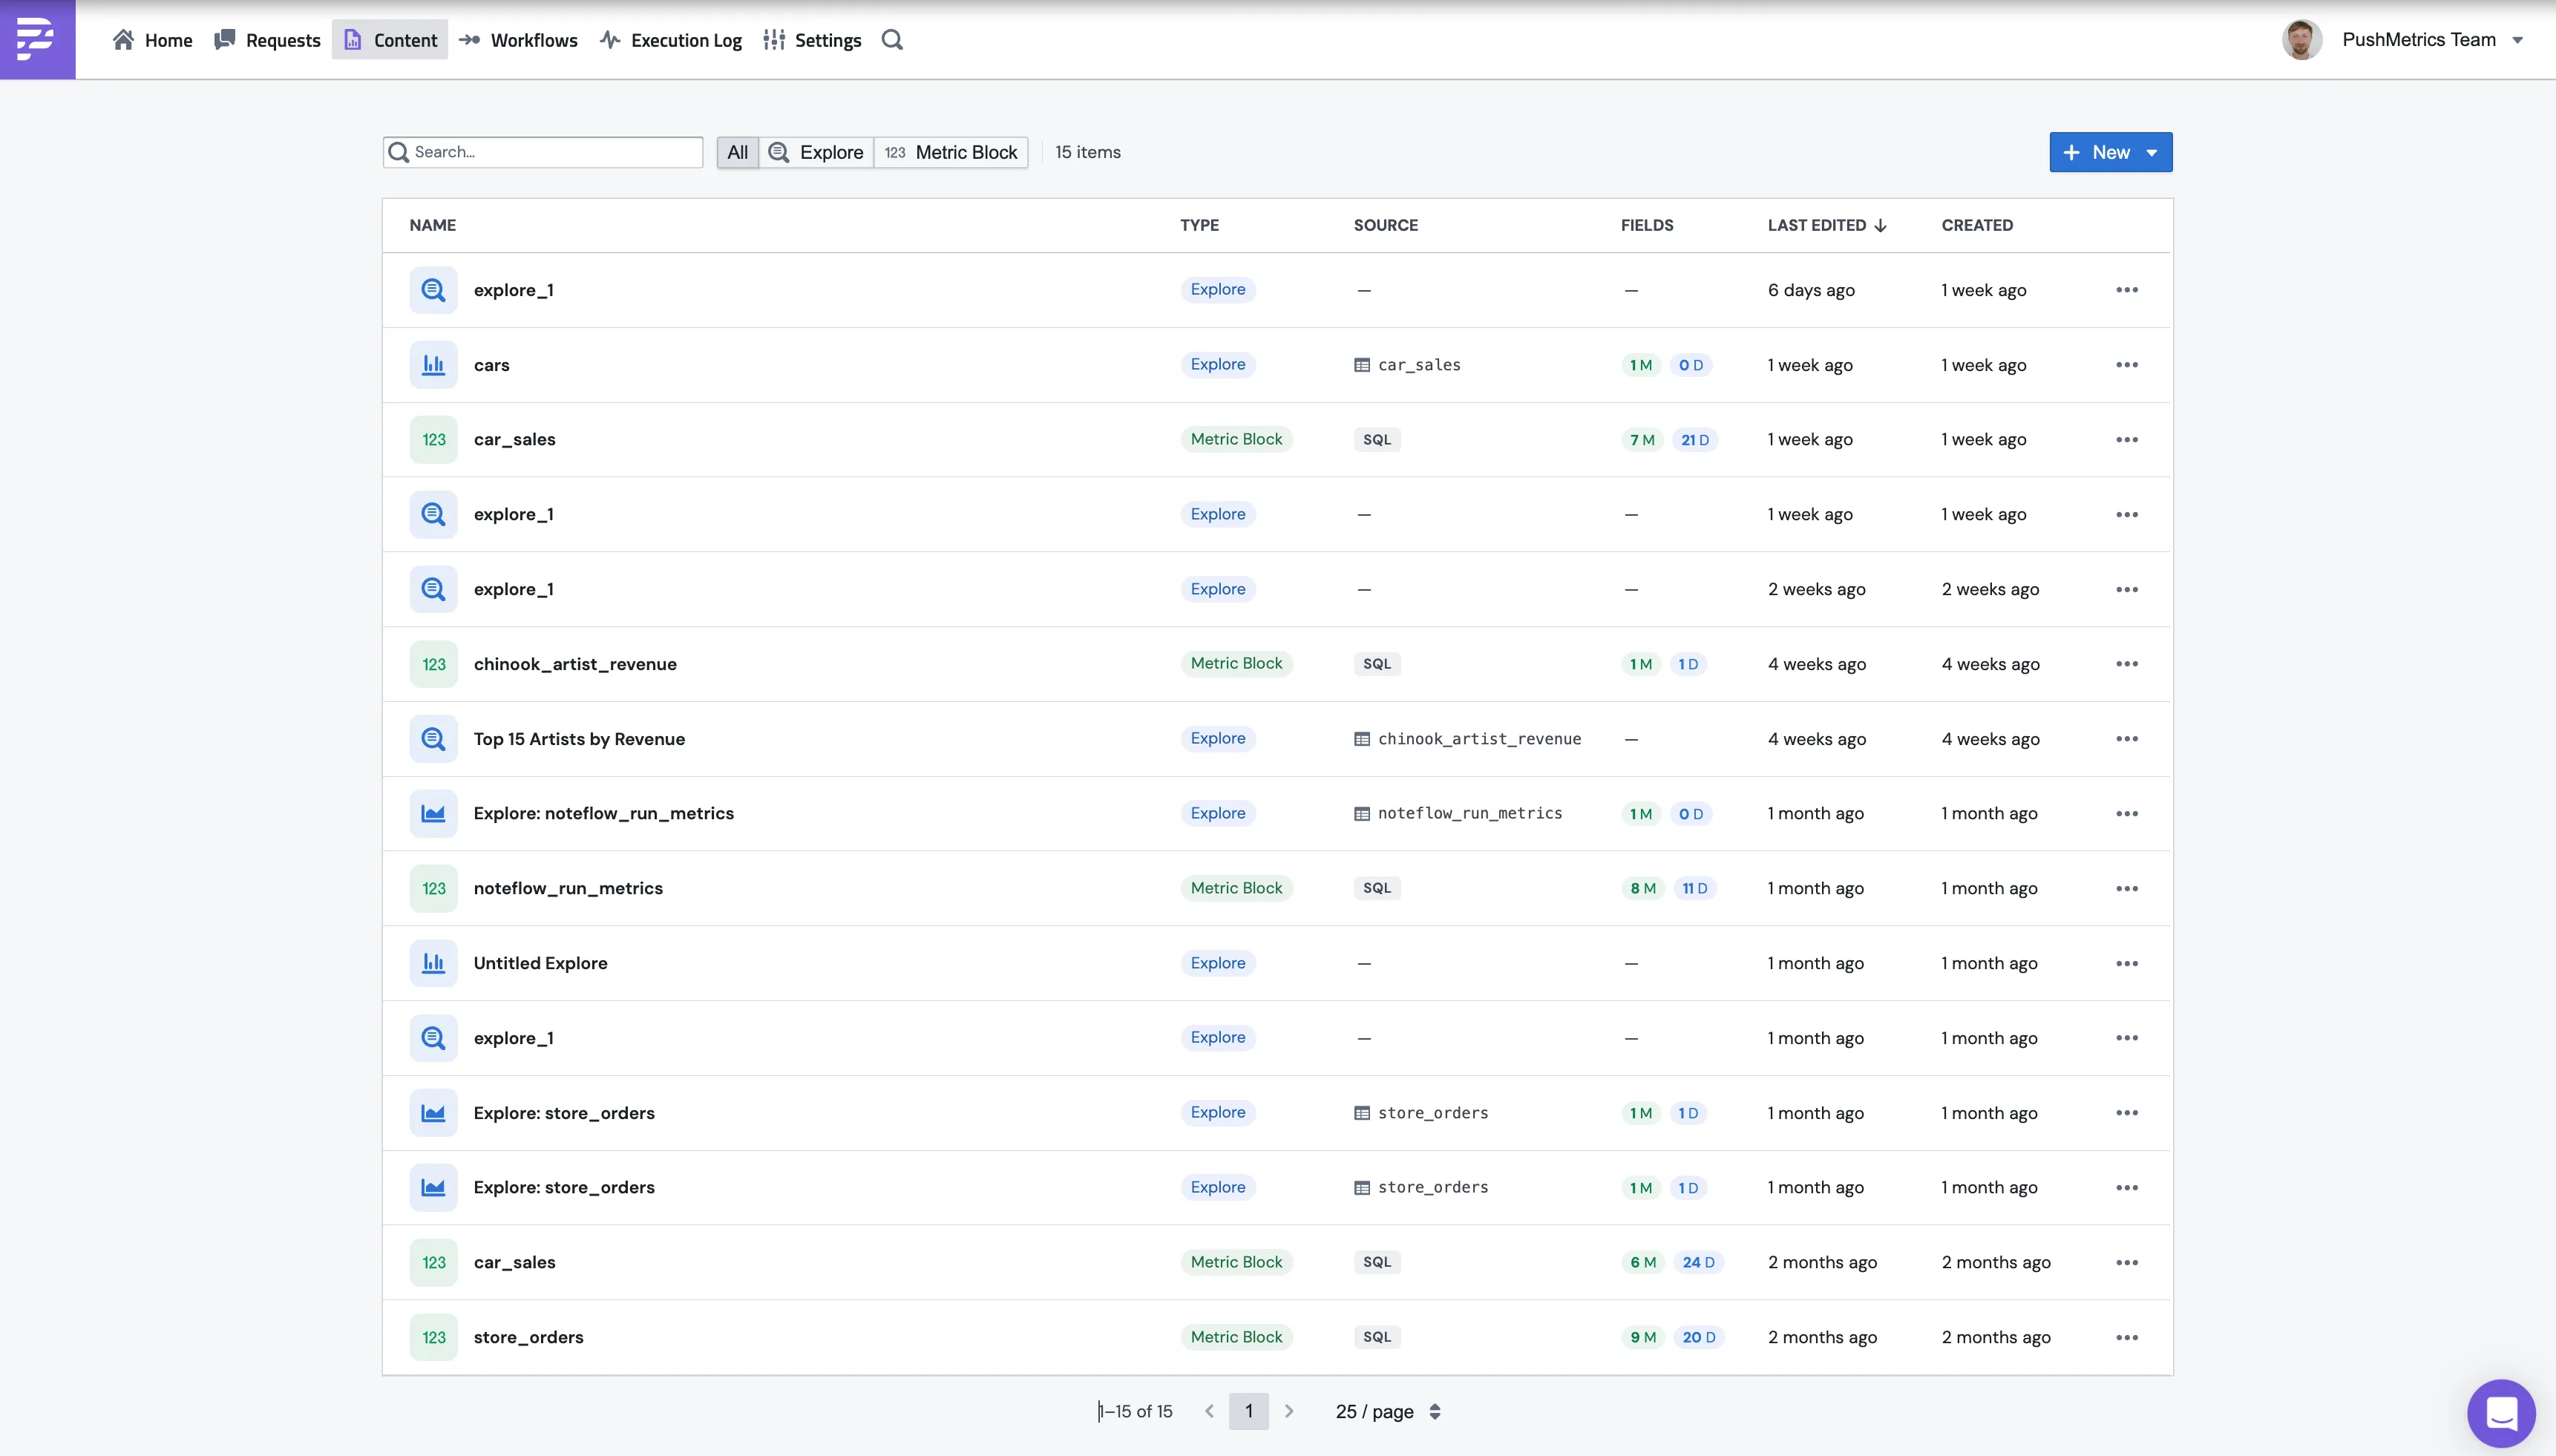The width and height of the screenshot is (2556, 1456).
Task: Sort by Created column header
Action: coord(1977,225)
